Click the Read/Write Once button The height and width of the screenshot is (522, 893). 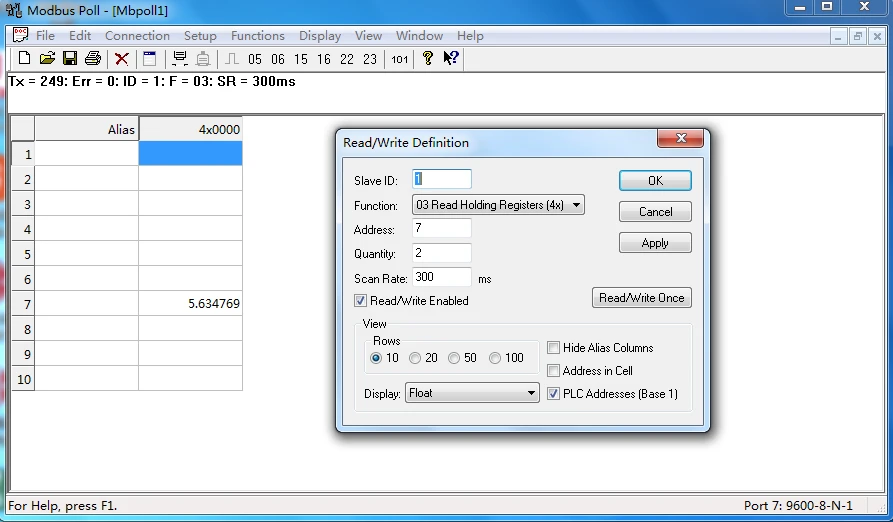coord(641,298)
